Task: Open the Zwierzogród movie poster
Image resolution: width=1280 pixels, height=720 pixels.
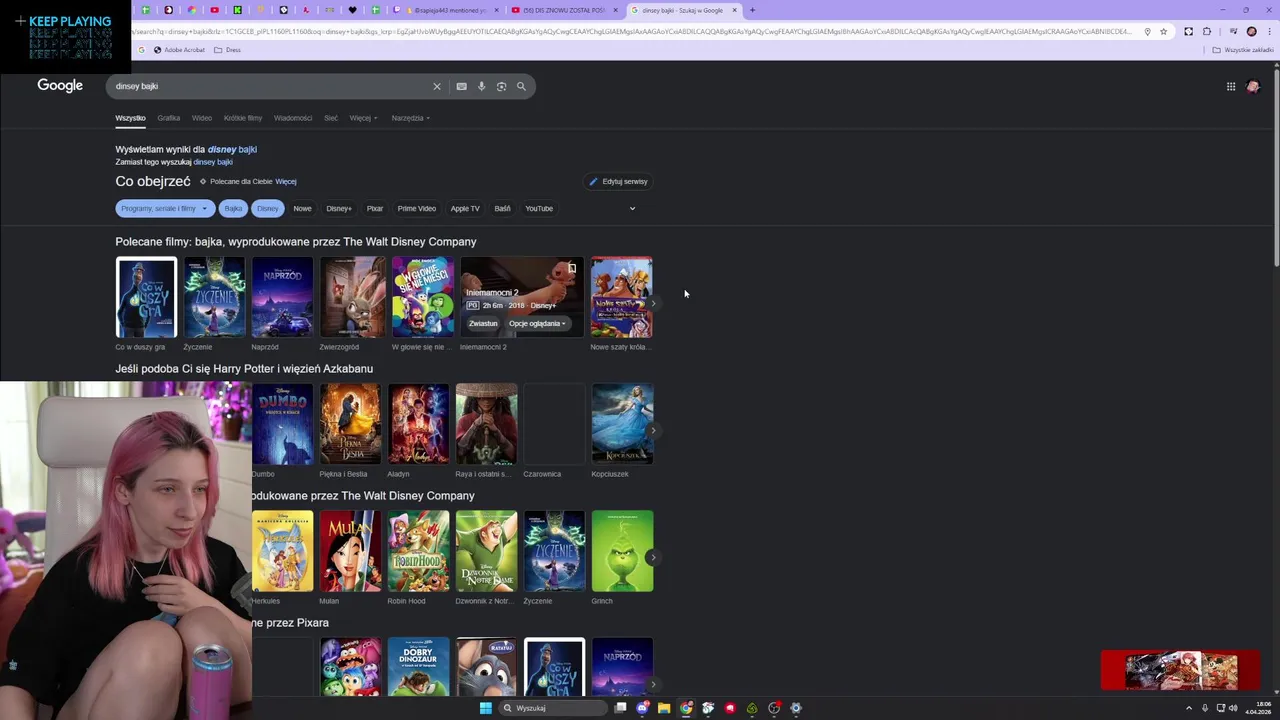Action: [x=352, y=298]
